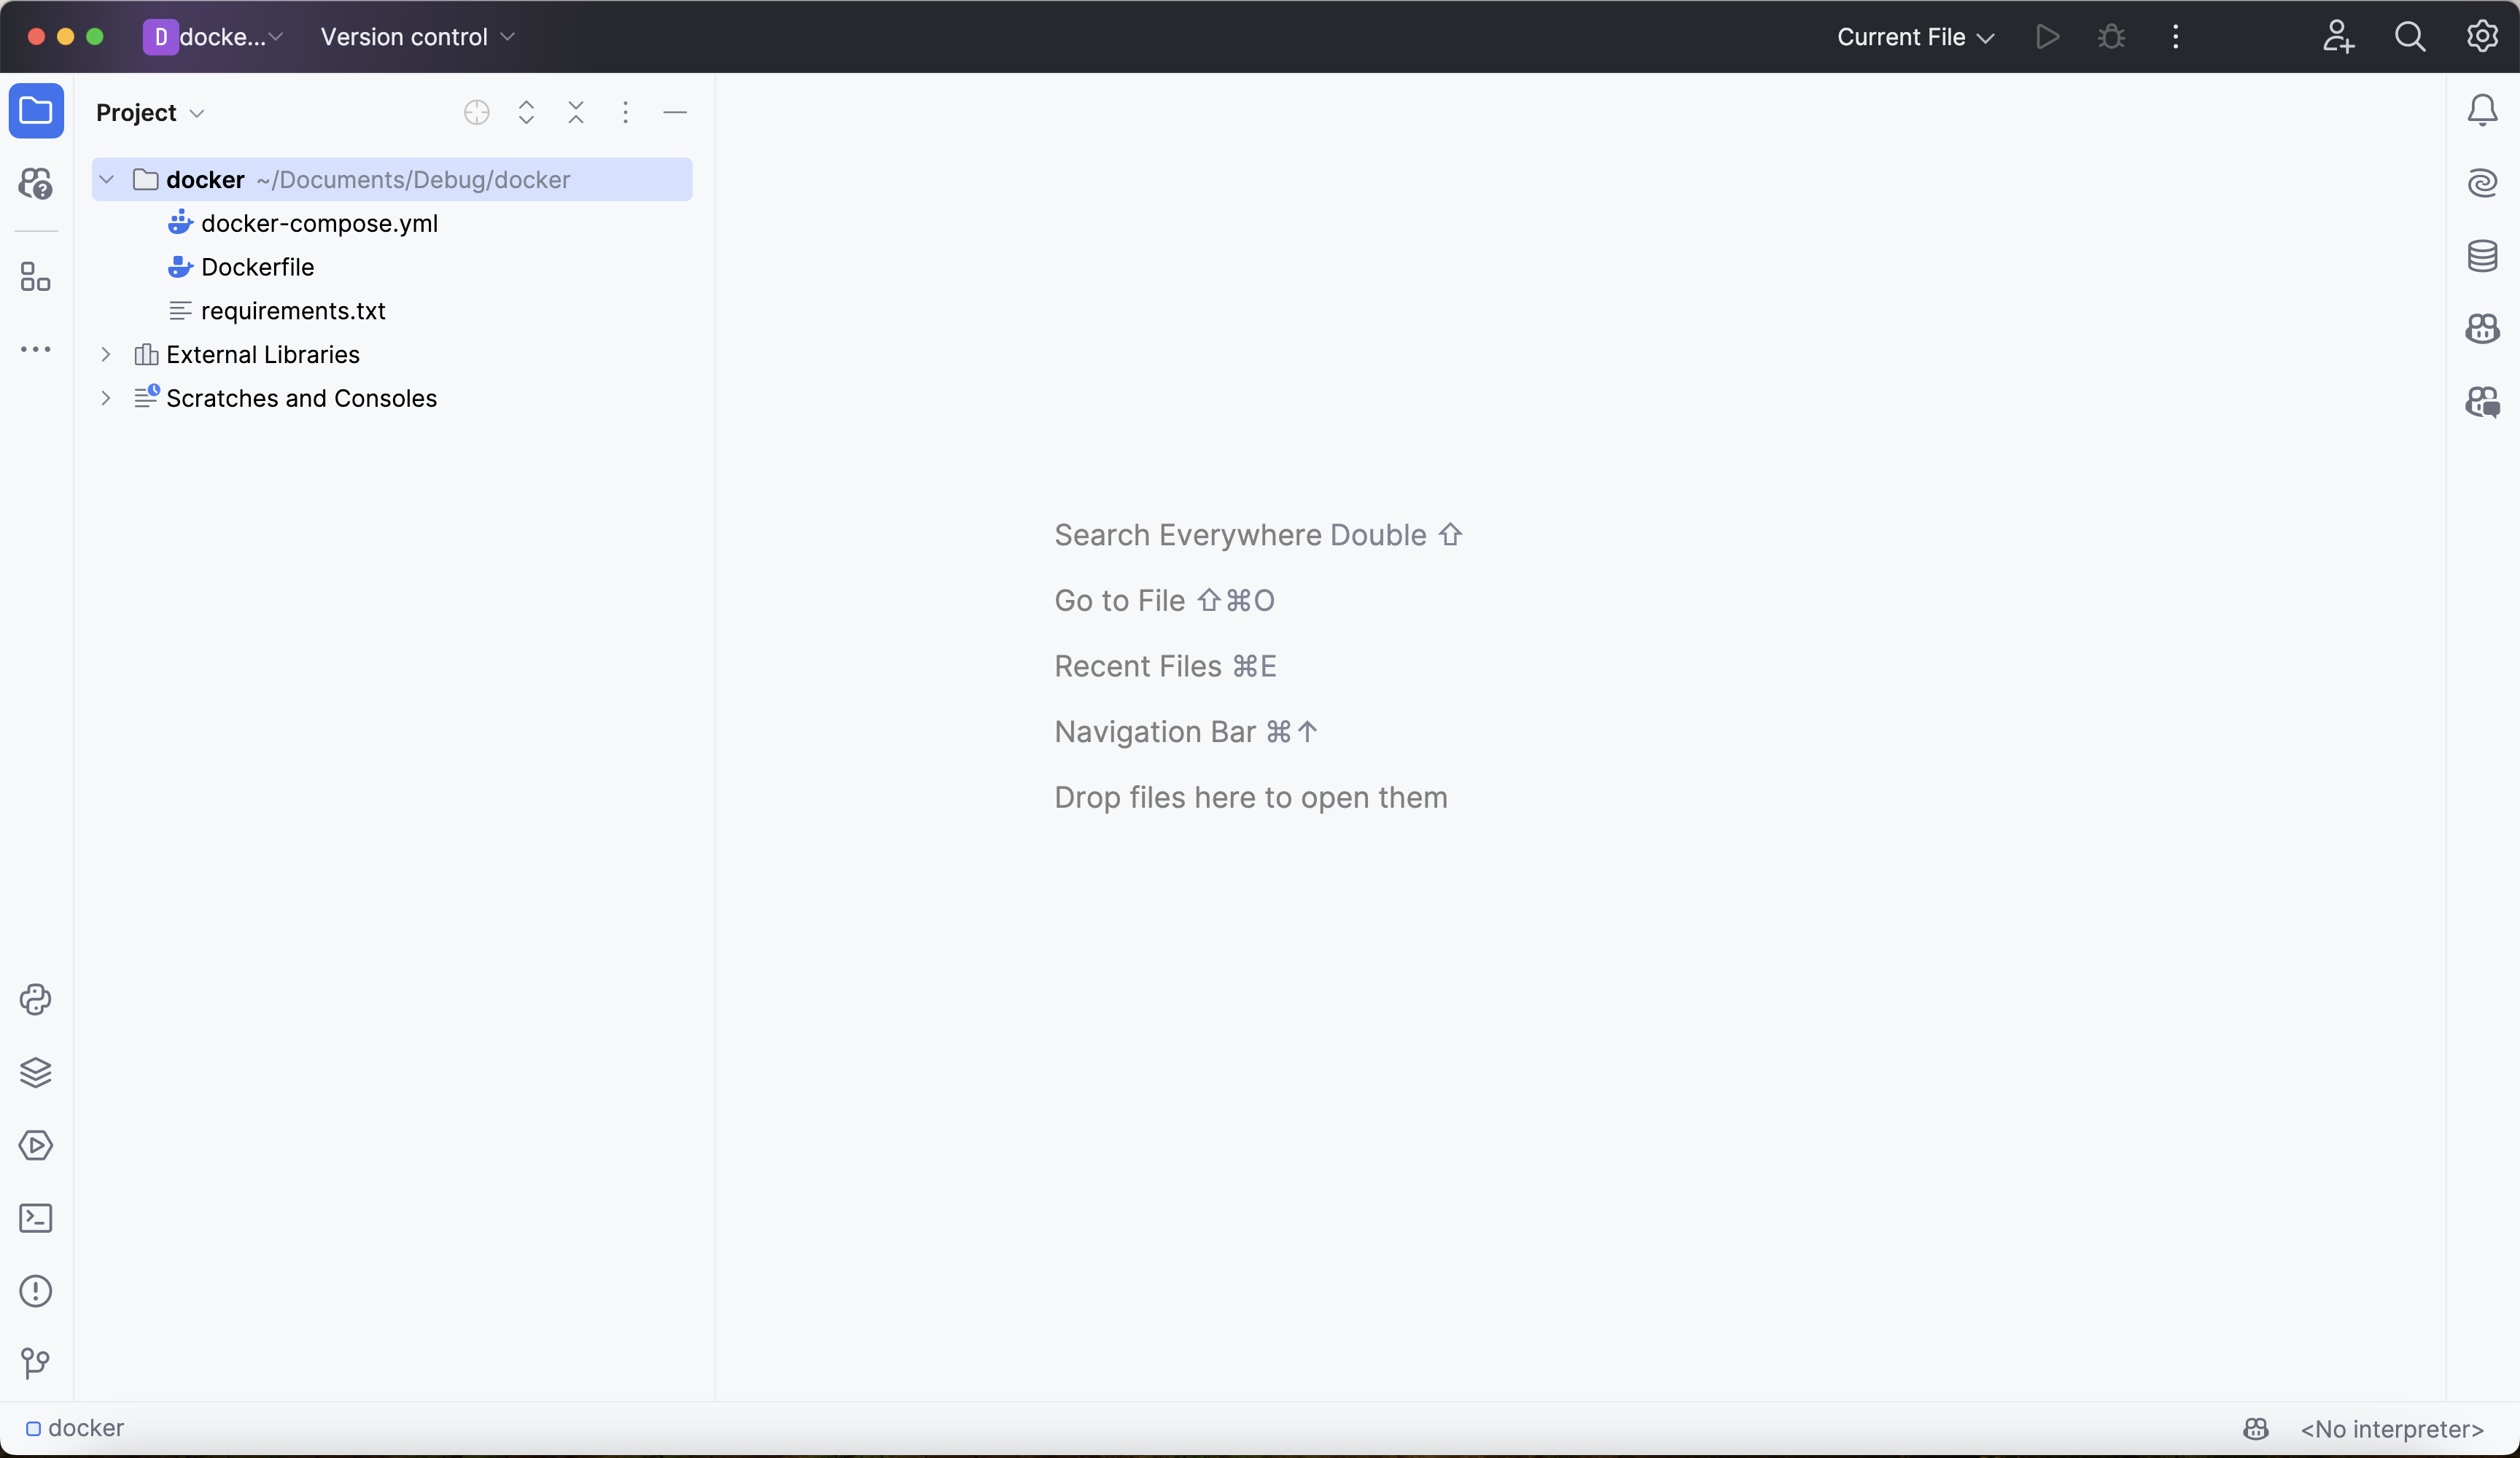
Task: Open the Notifications bell panel
Action: pyautogui.click(x=2482, y=110)
